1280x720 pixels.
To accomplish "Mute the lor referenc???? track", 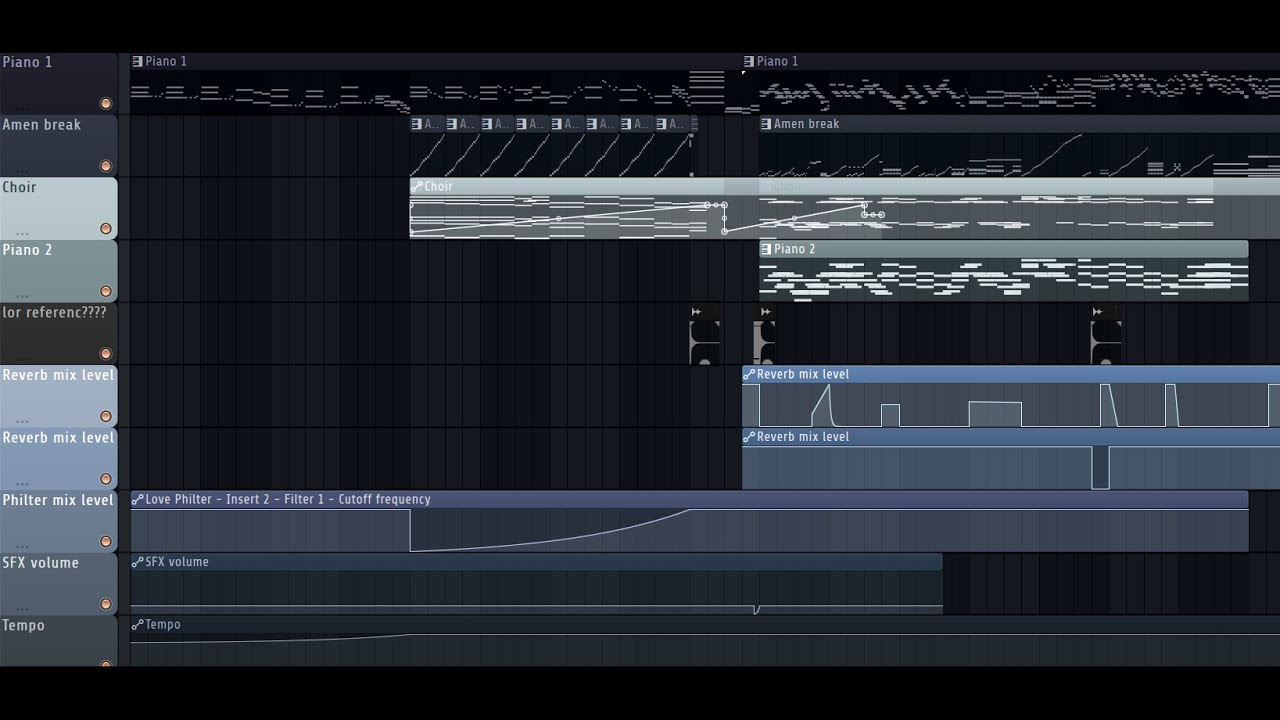I will (x=105, y=354).
